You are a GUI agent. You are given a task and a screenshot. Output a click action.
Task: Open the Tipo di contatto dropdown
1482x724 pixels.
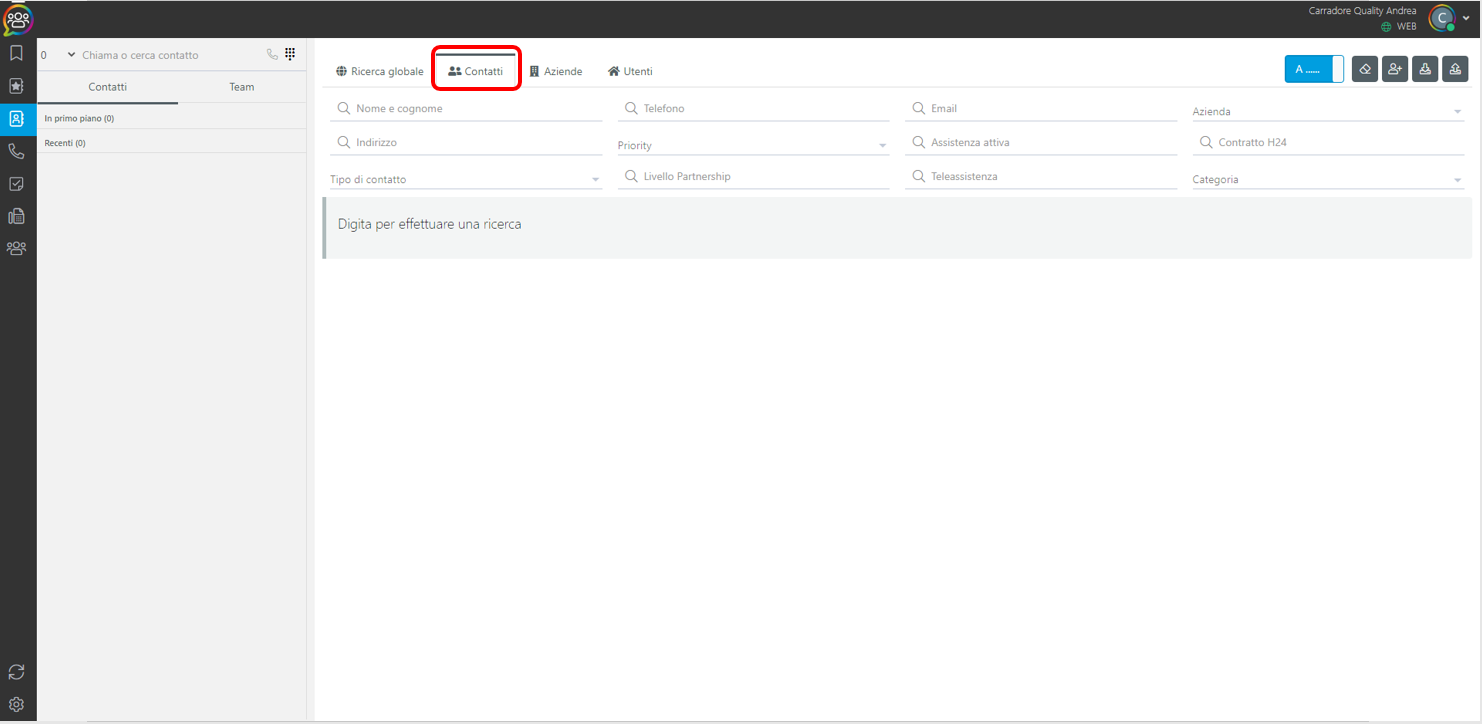[466, 180]
